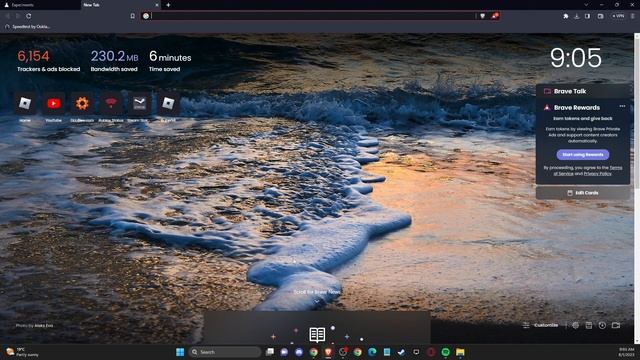Open Brave Shields lion icon
The width and height of the screenshot is (640, 360).
(482, 16)
